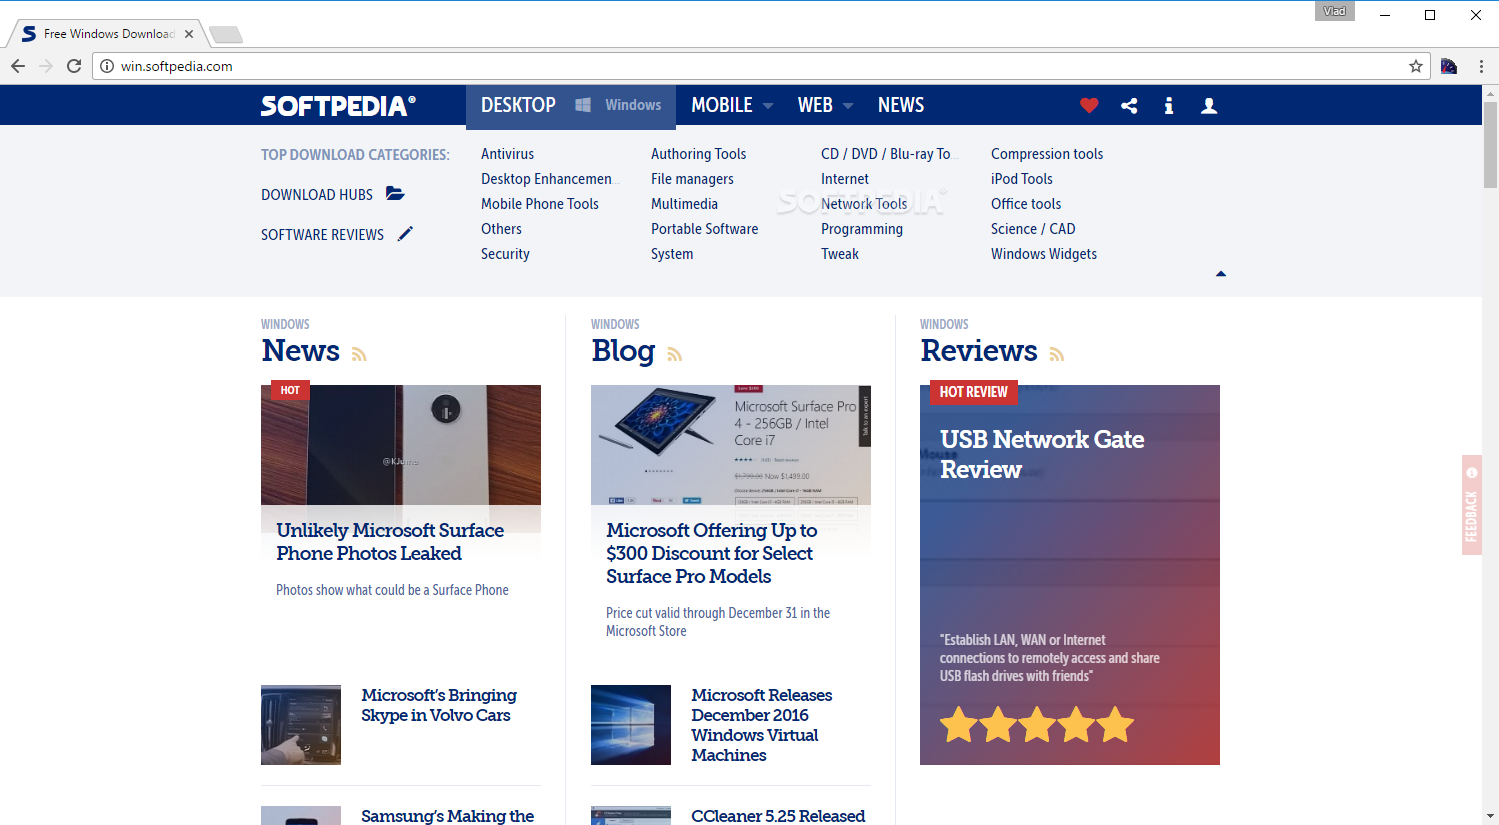This screenshot has height=825, width=1499.
Task: Click the Softpedia logo
Action: coord(338,106)
